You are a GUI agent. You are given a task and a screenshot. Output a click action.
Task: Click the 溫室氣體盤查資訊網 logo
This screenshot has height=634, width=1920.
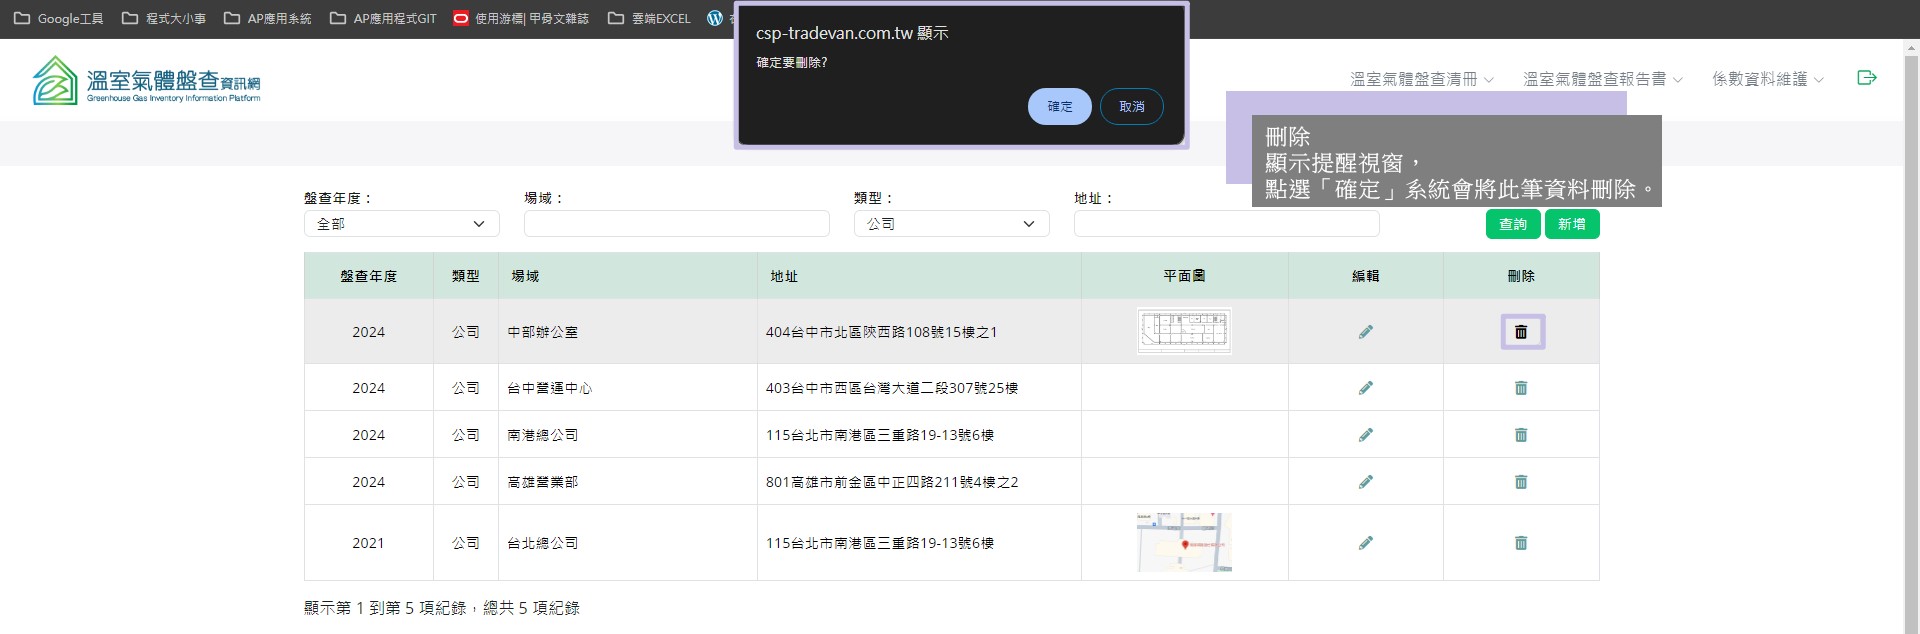[x=146, y=81]
